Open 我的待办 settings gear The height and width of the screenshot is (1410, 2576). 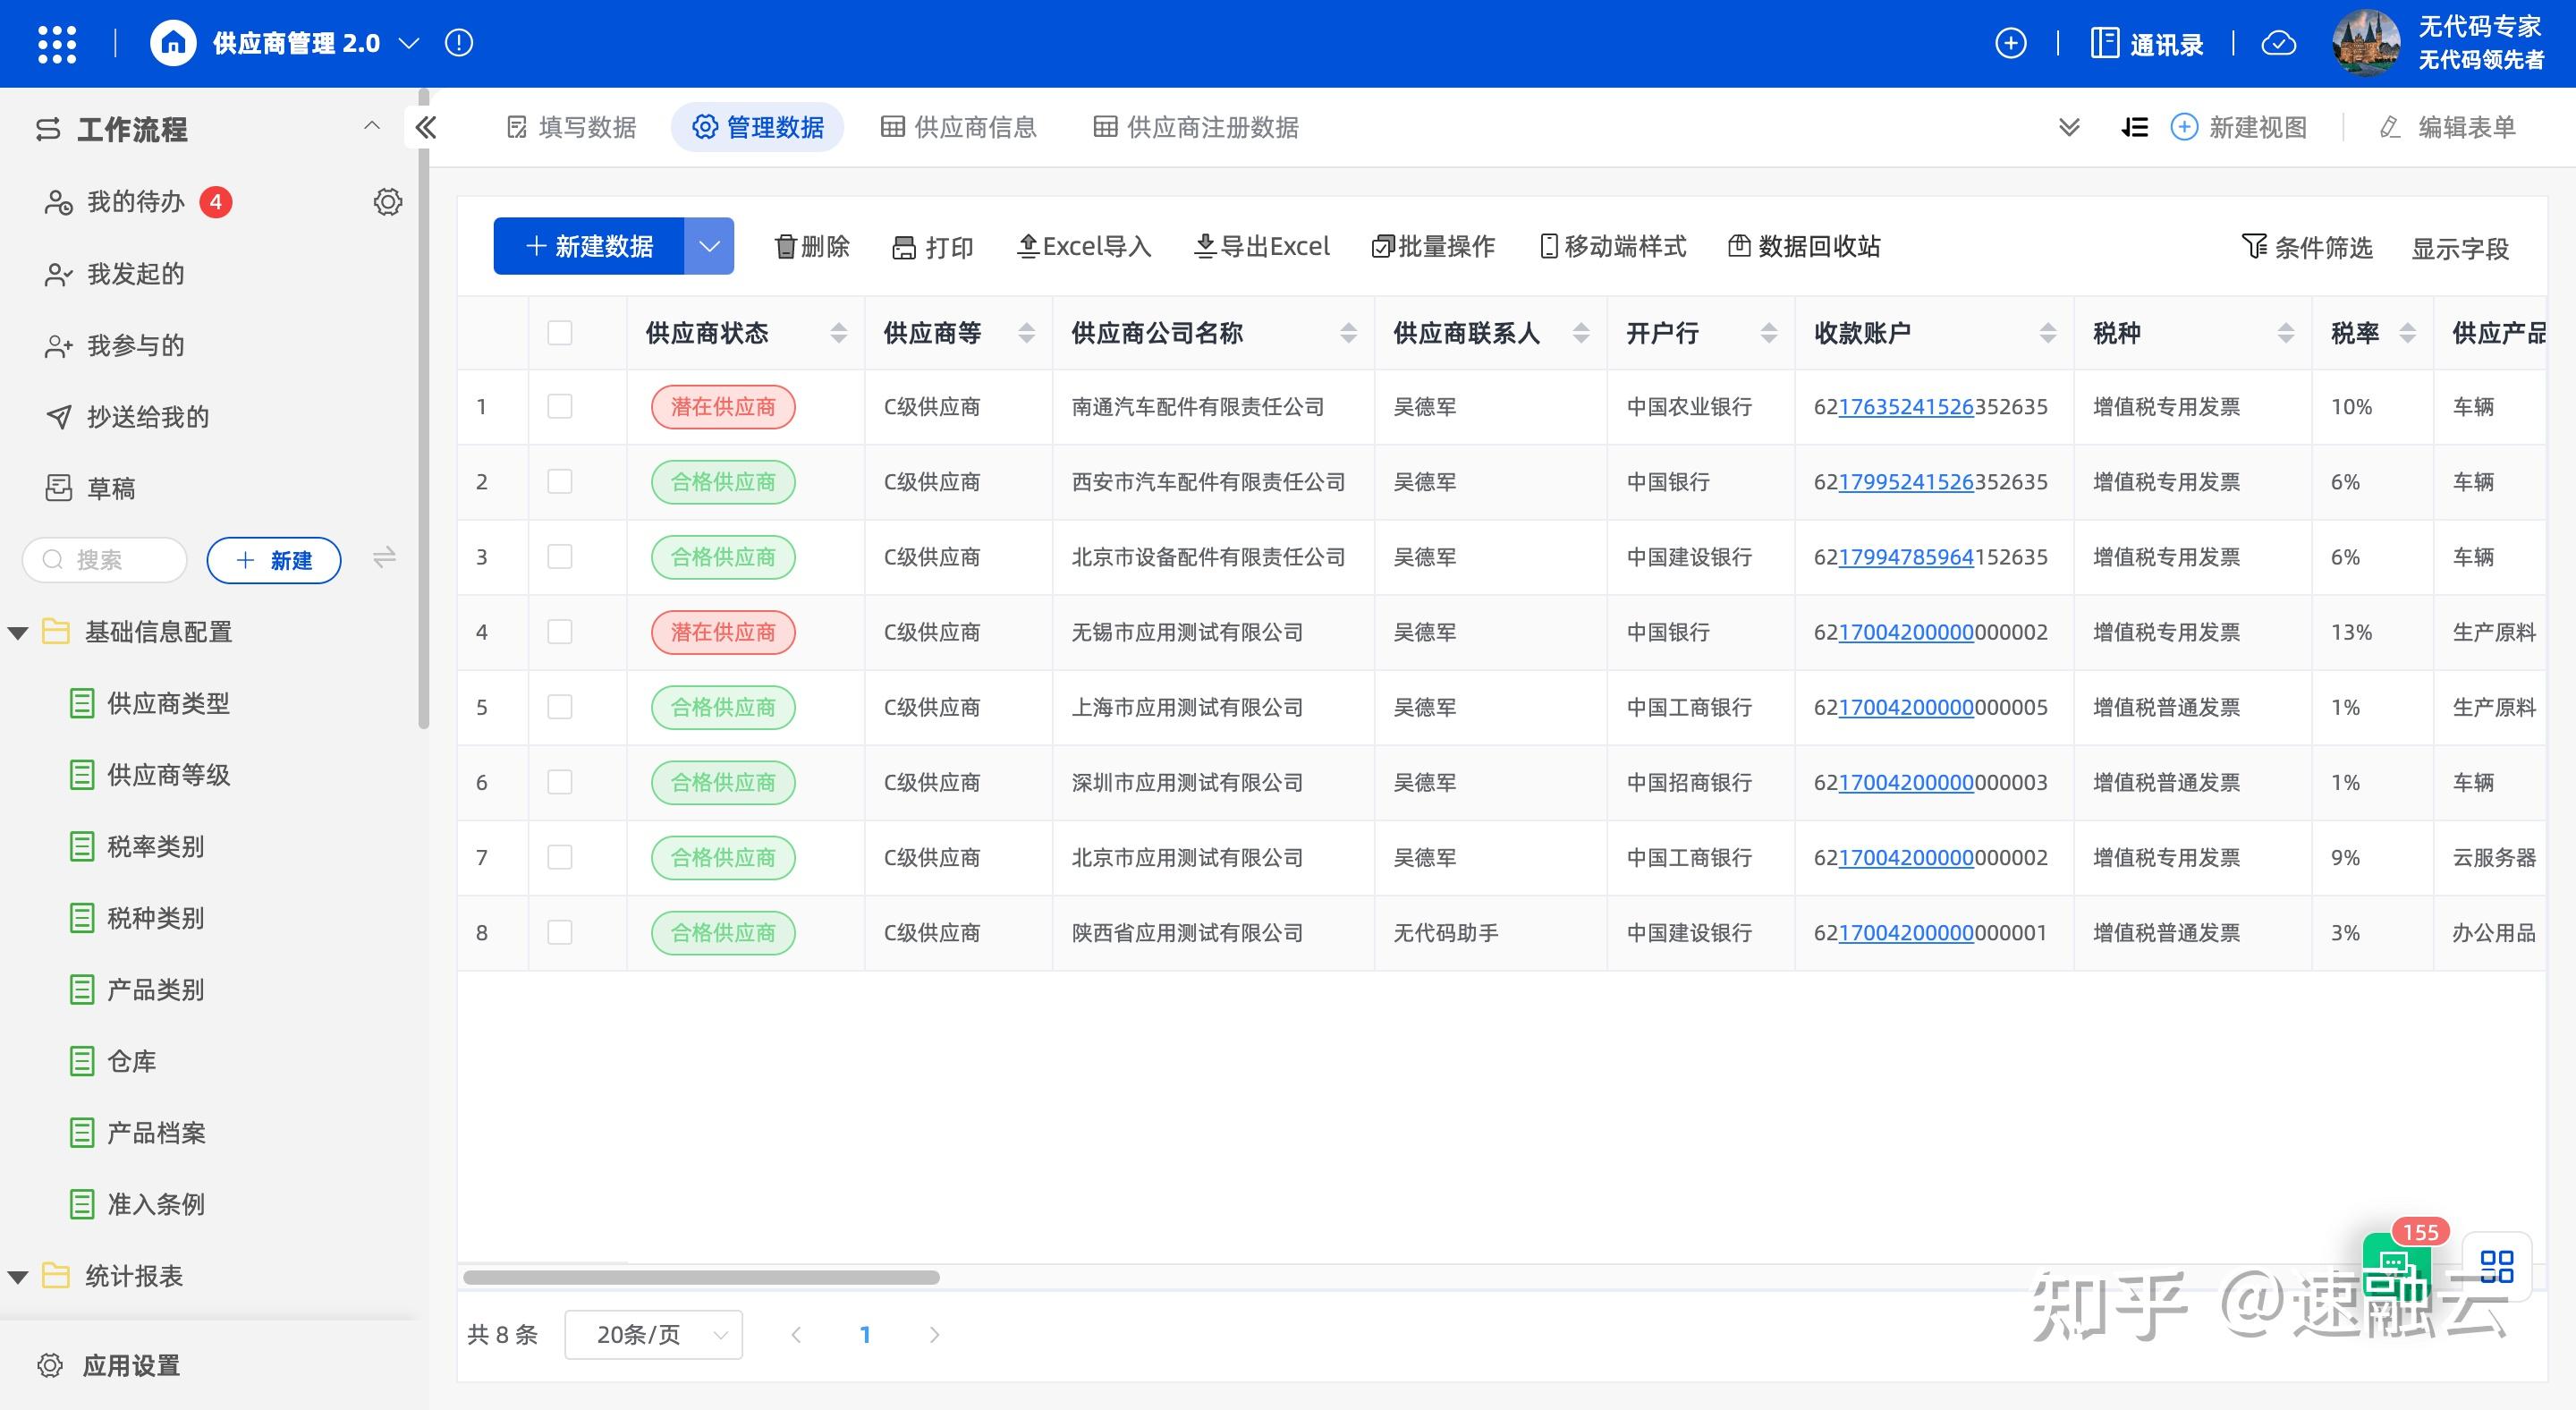click(x=388, y=201)
